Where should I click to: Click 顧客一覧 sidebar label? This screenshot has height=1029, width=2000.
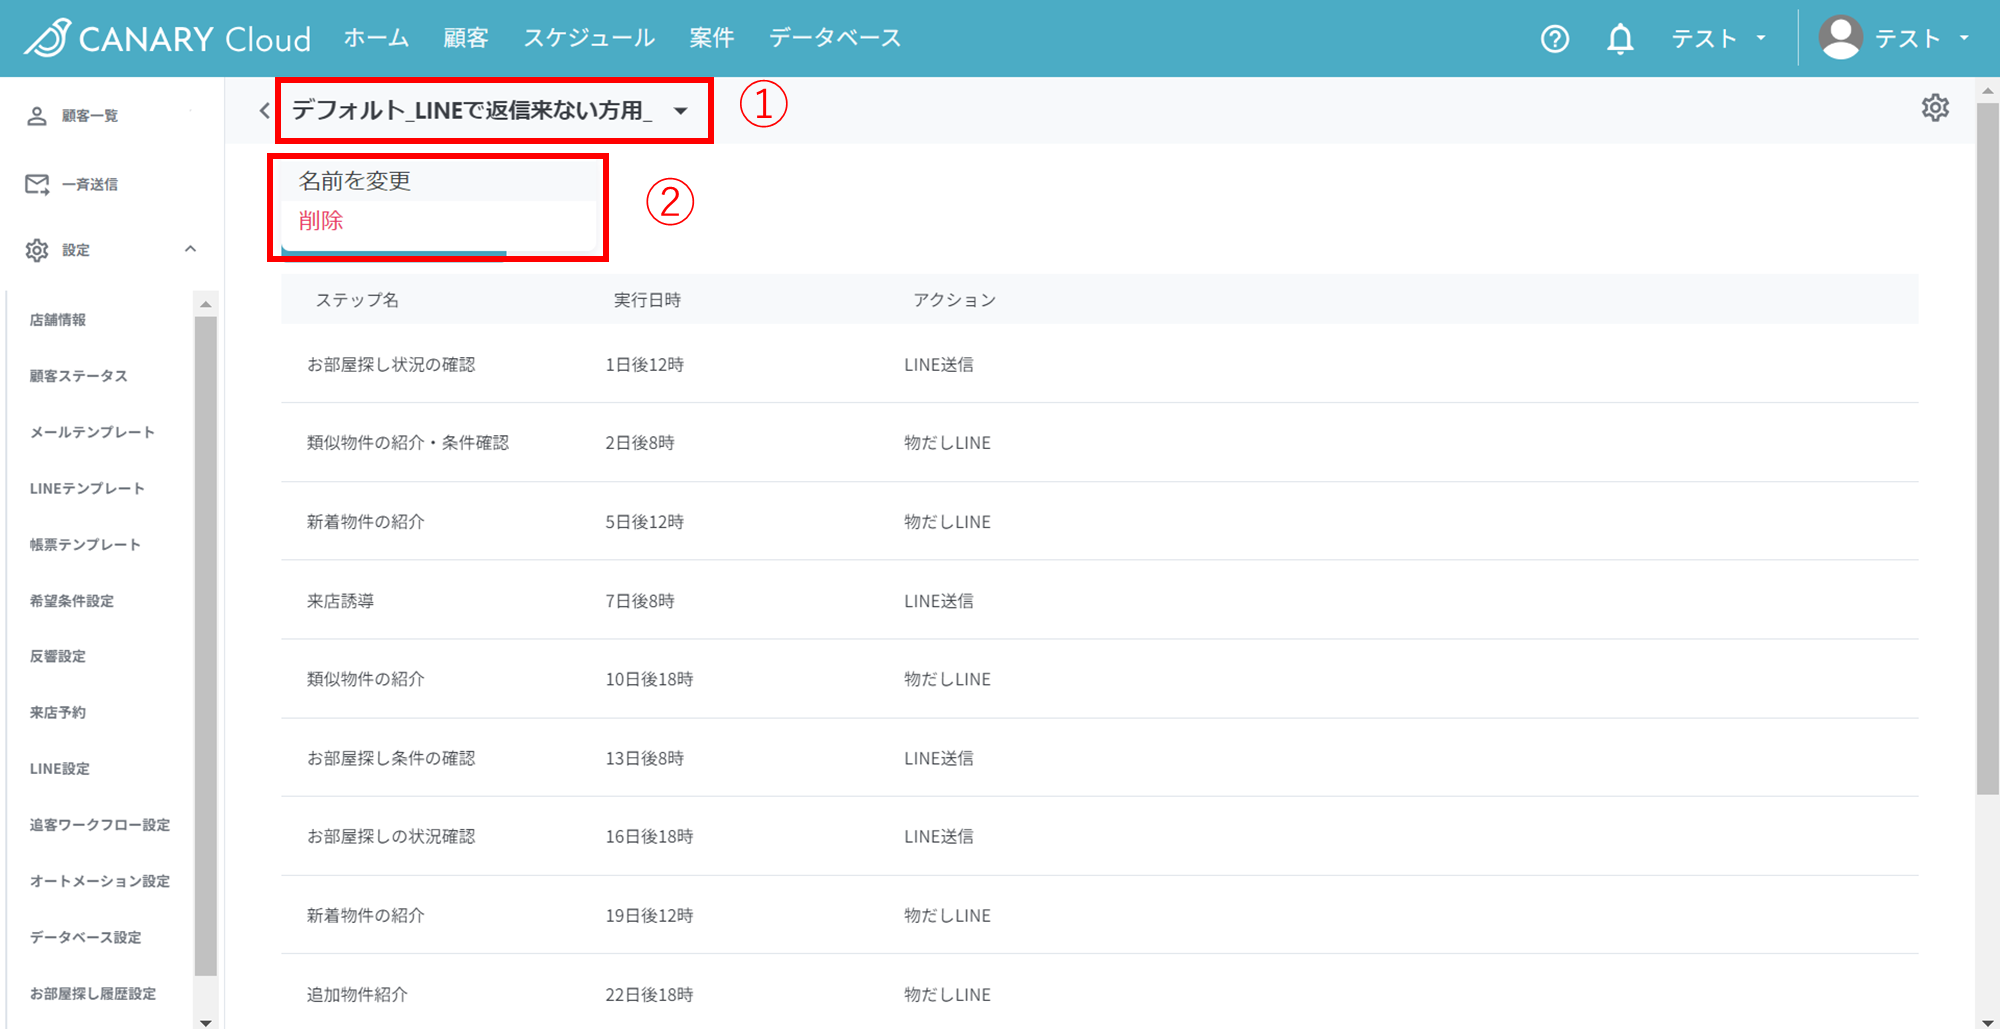click(x=90, y=116)
